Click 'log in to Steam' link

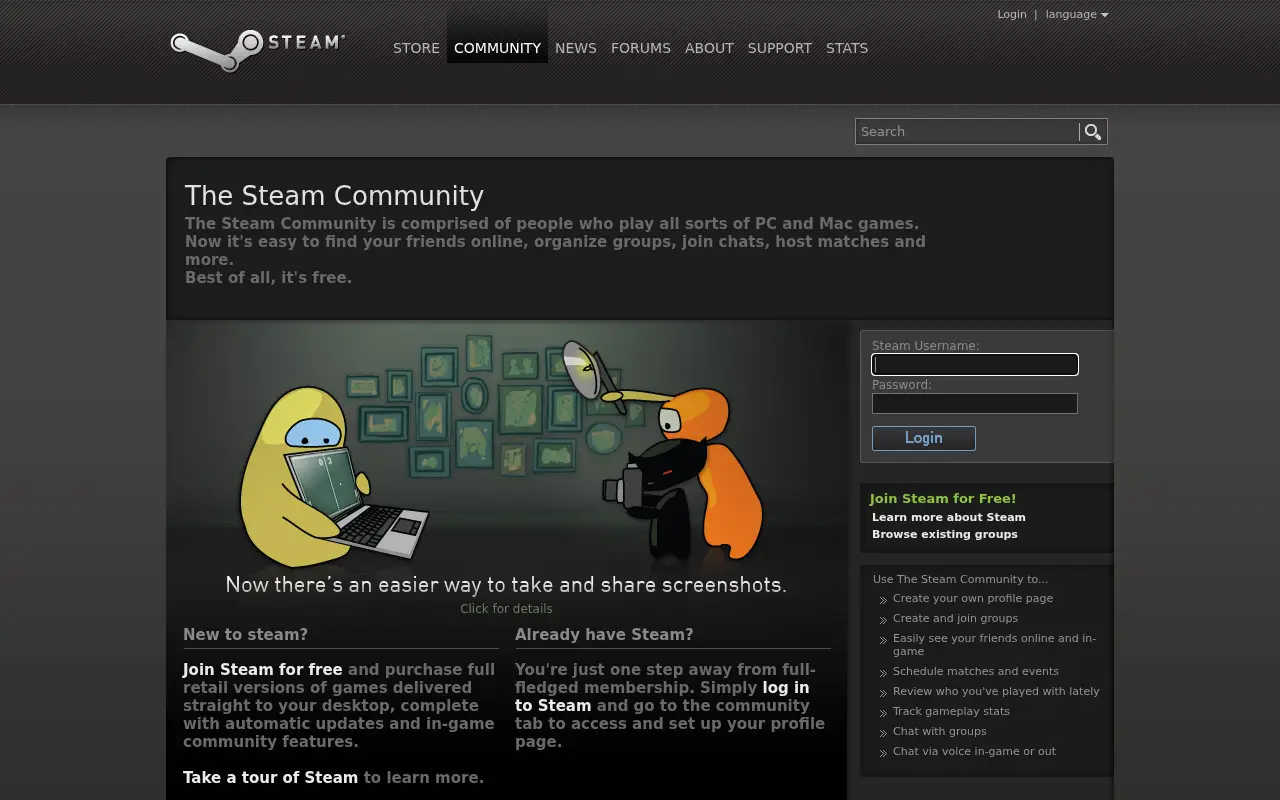point(662,697)
